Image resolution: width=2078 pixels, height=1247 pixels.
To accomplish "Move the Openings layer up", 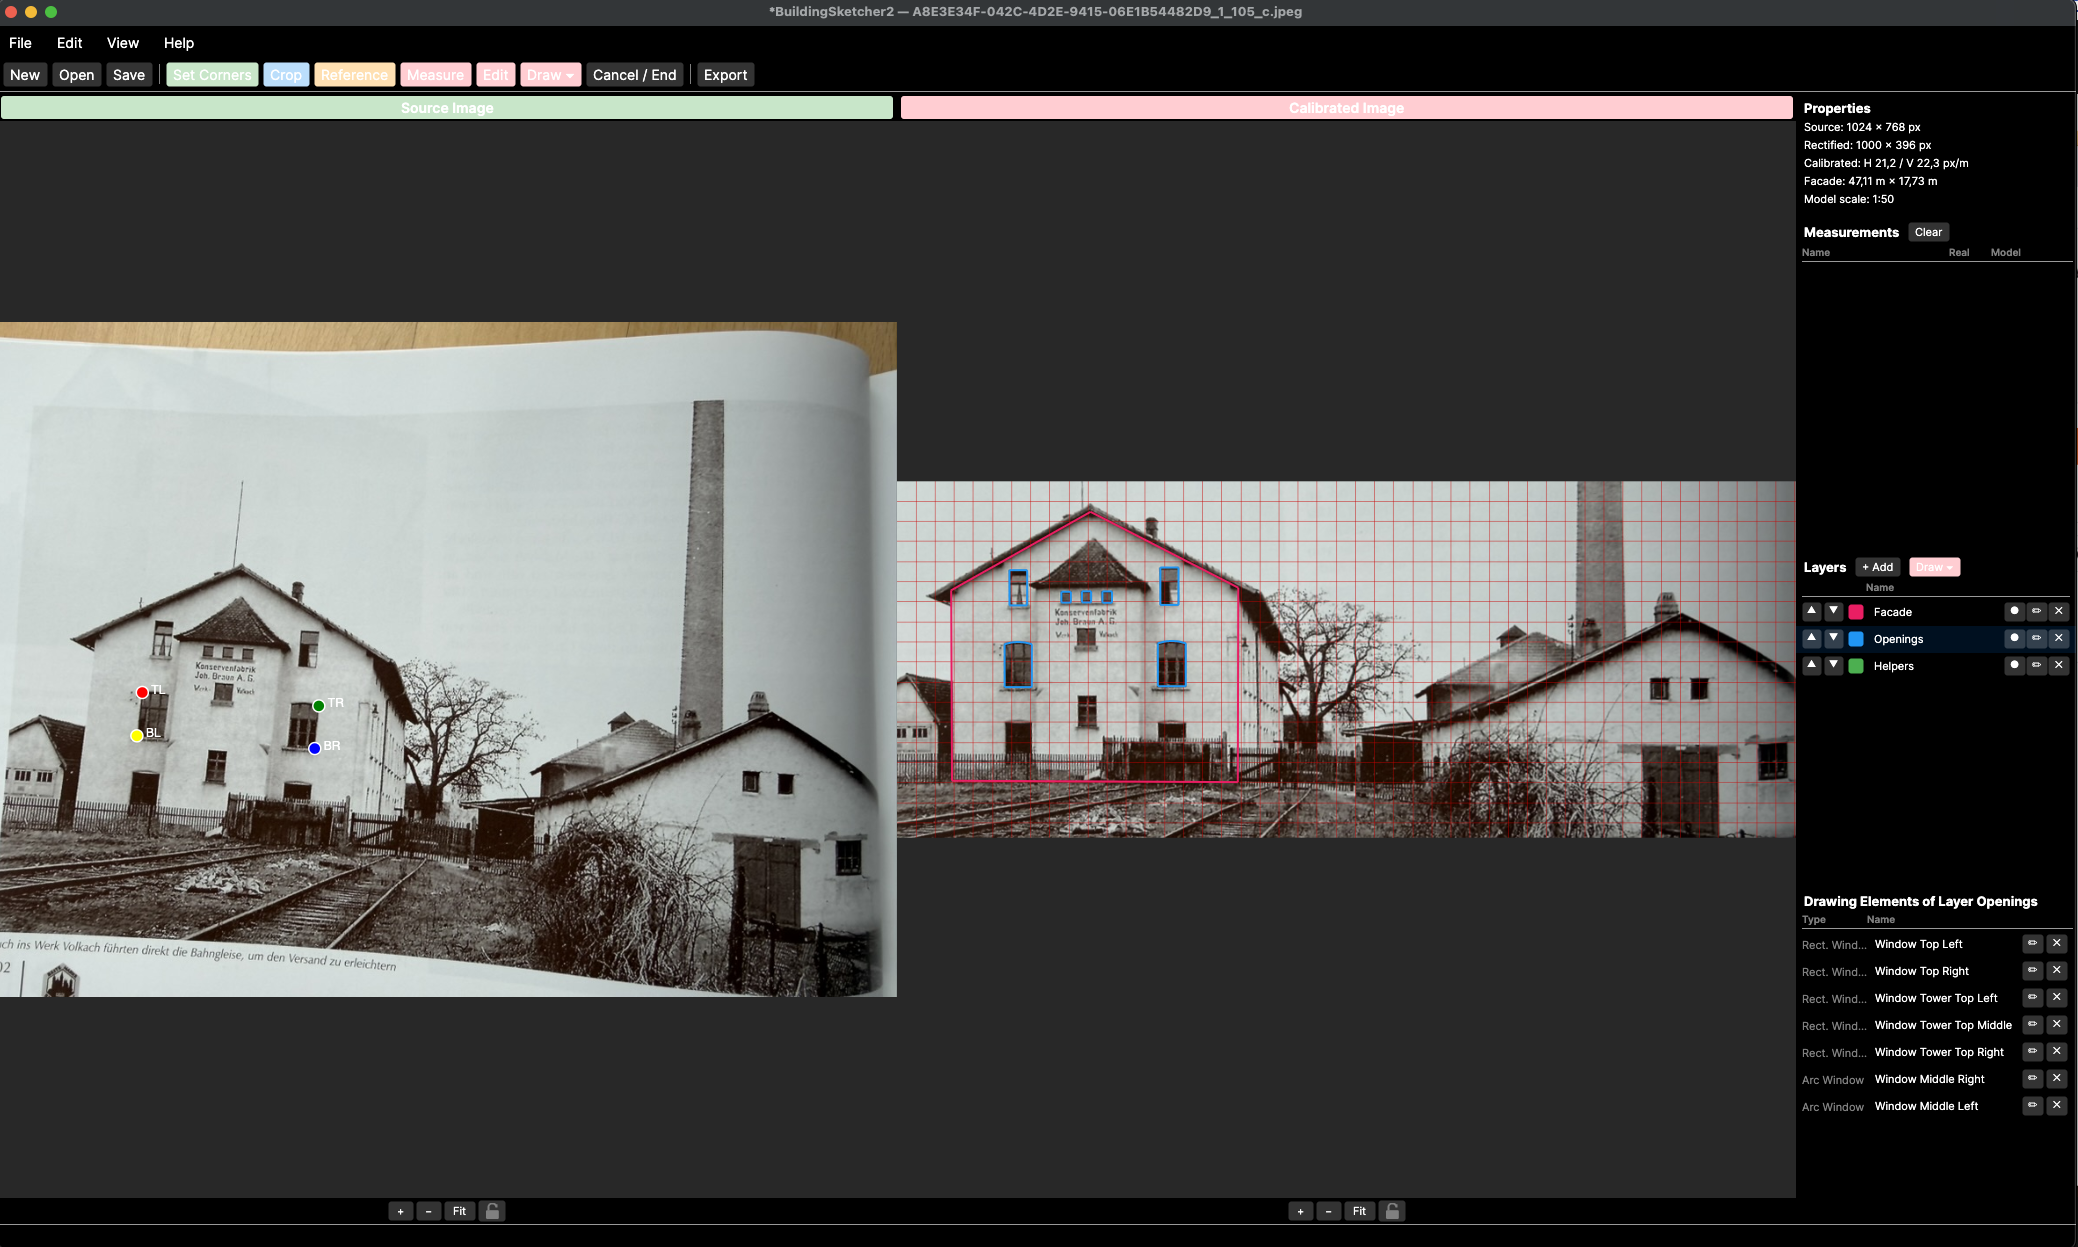I will pos(1811,638).
